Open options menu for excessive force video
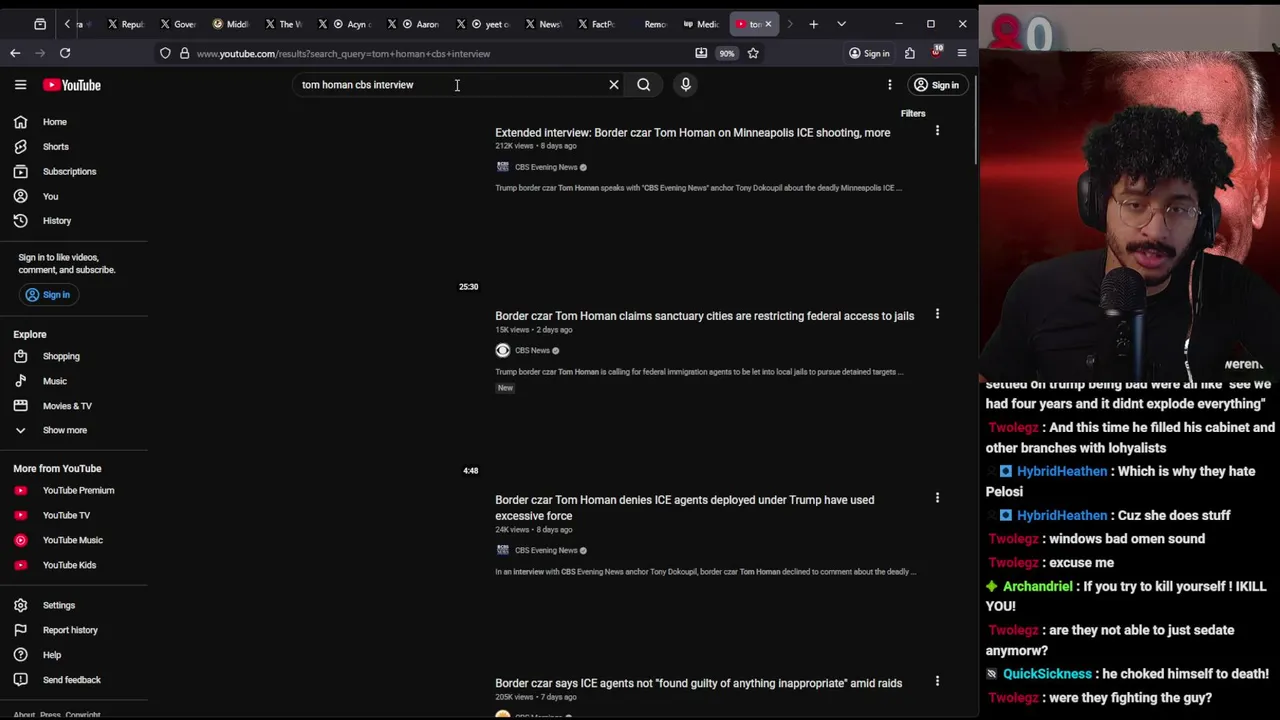Viewport: 1280px width, 720px height. point(937,498)
